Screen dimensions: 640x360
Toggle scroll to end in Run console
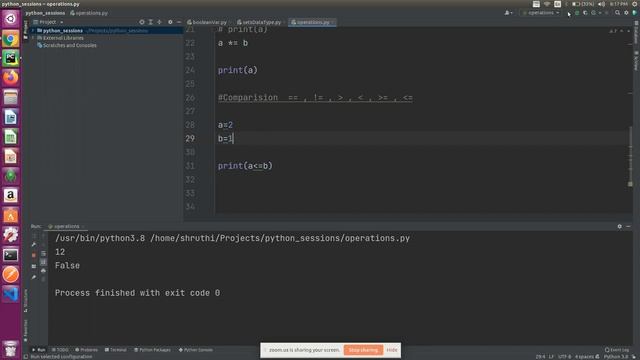[43, 262]
